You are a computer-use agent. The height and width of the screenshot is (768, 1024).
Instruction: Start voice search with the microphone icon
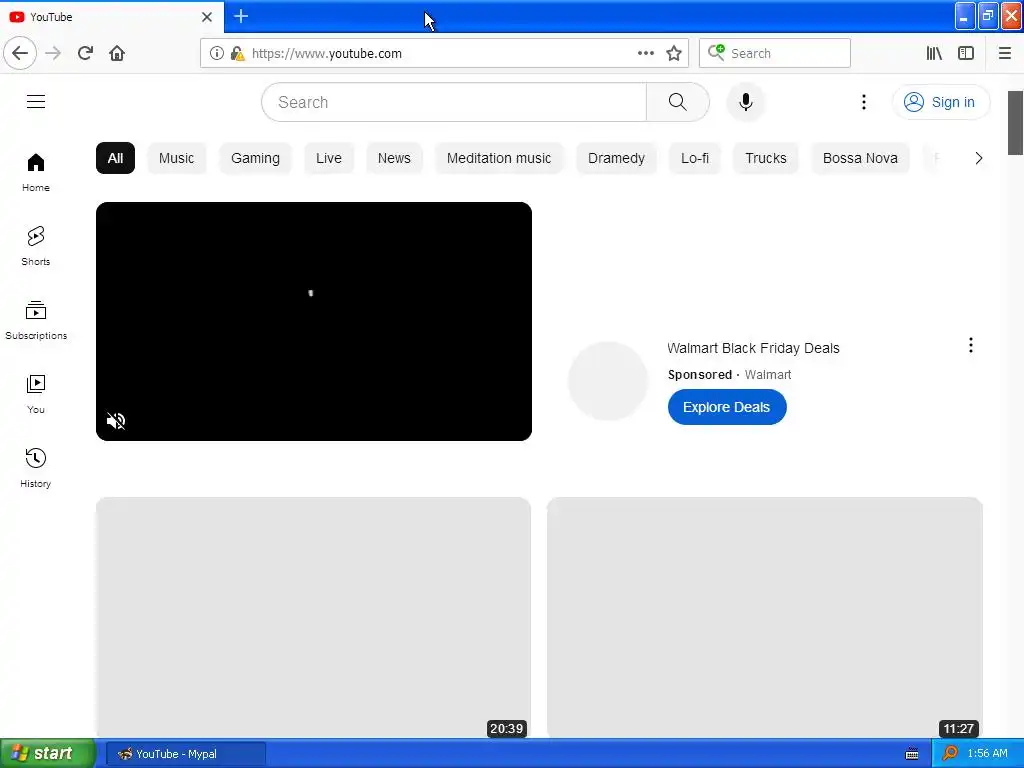[746, 102]
